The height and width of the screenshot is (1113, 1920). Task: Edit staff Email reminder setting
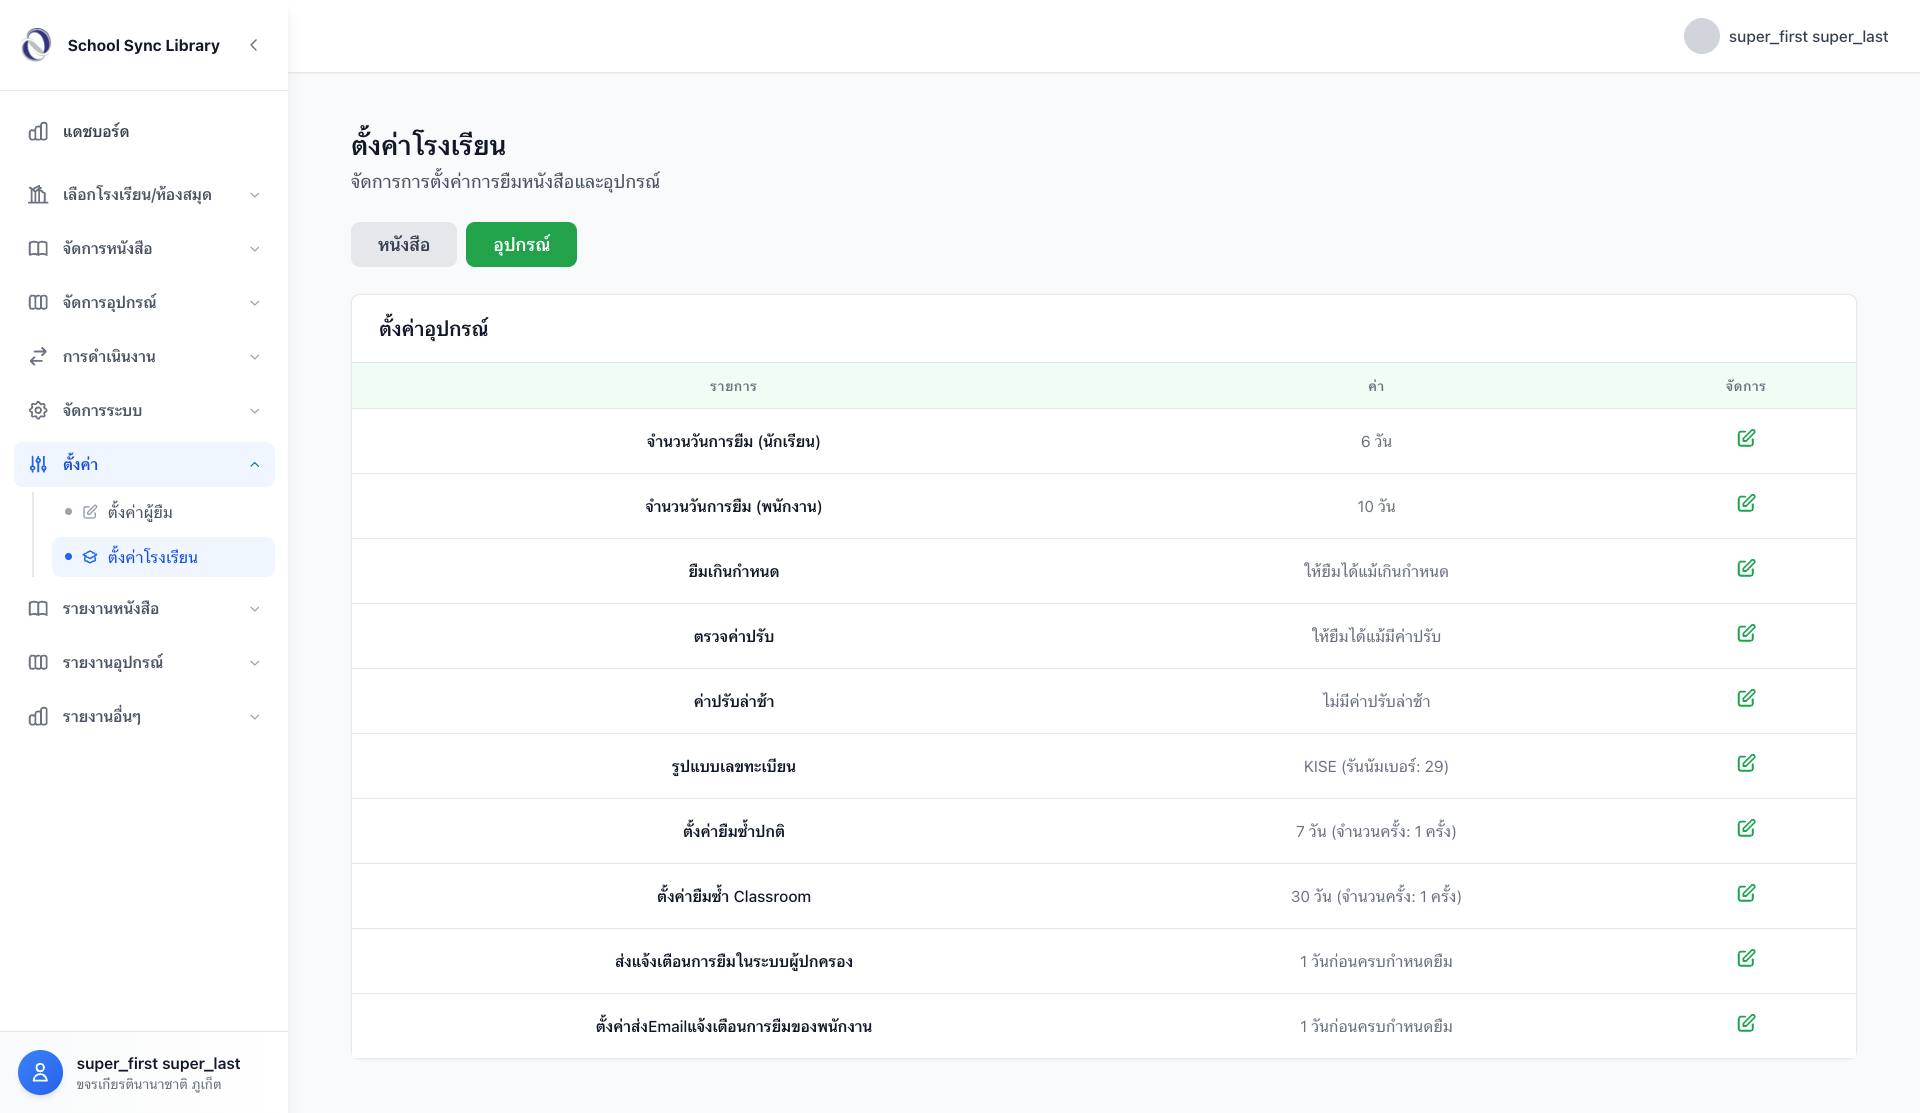[1746, 1024]
